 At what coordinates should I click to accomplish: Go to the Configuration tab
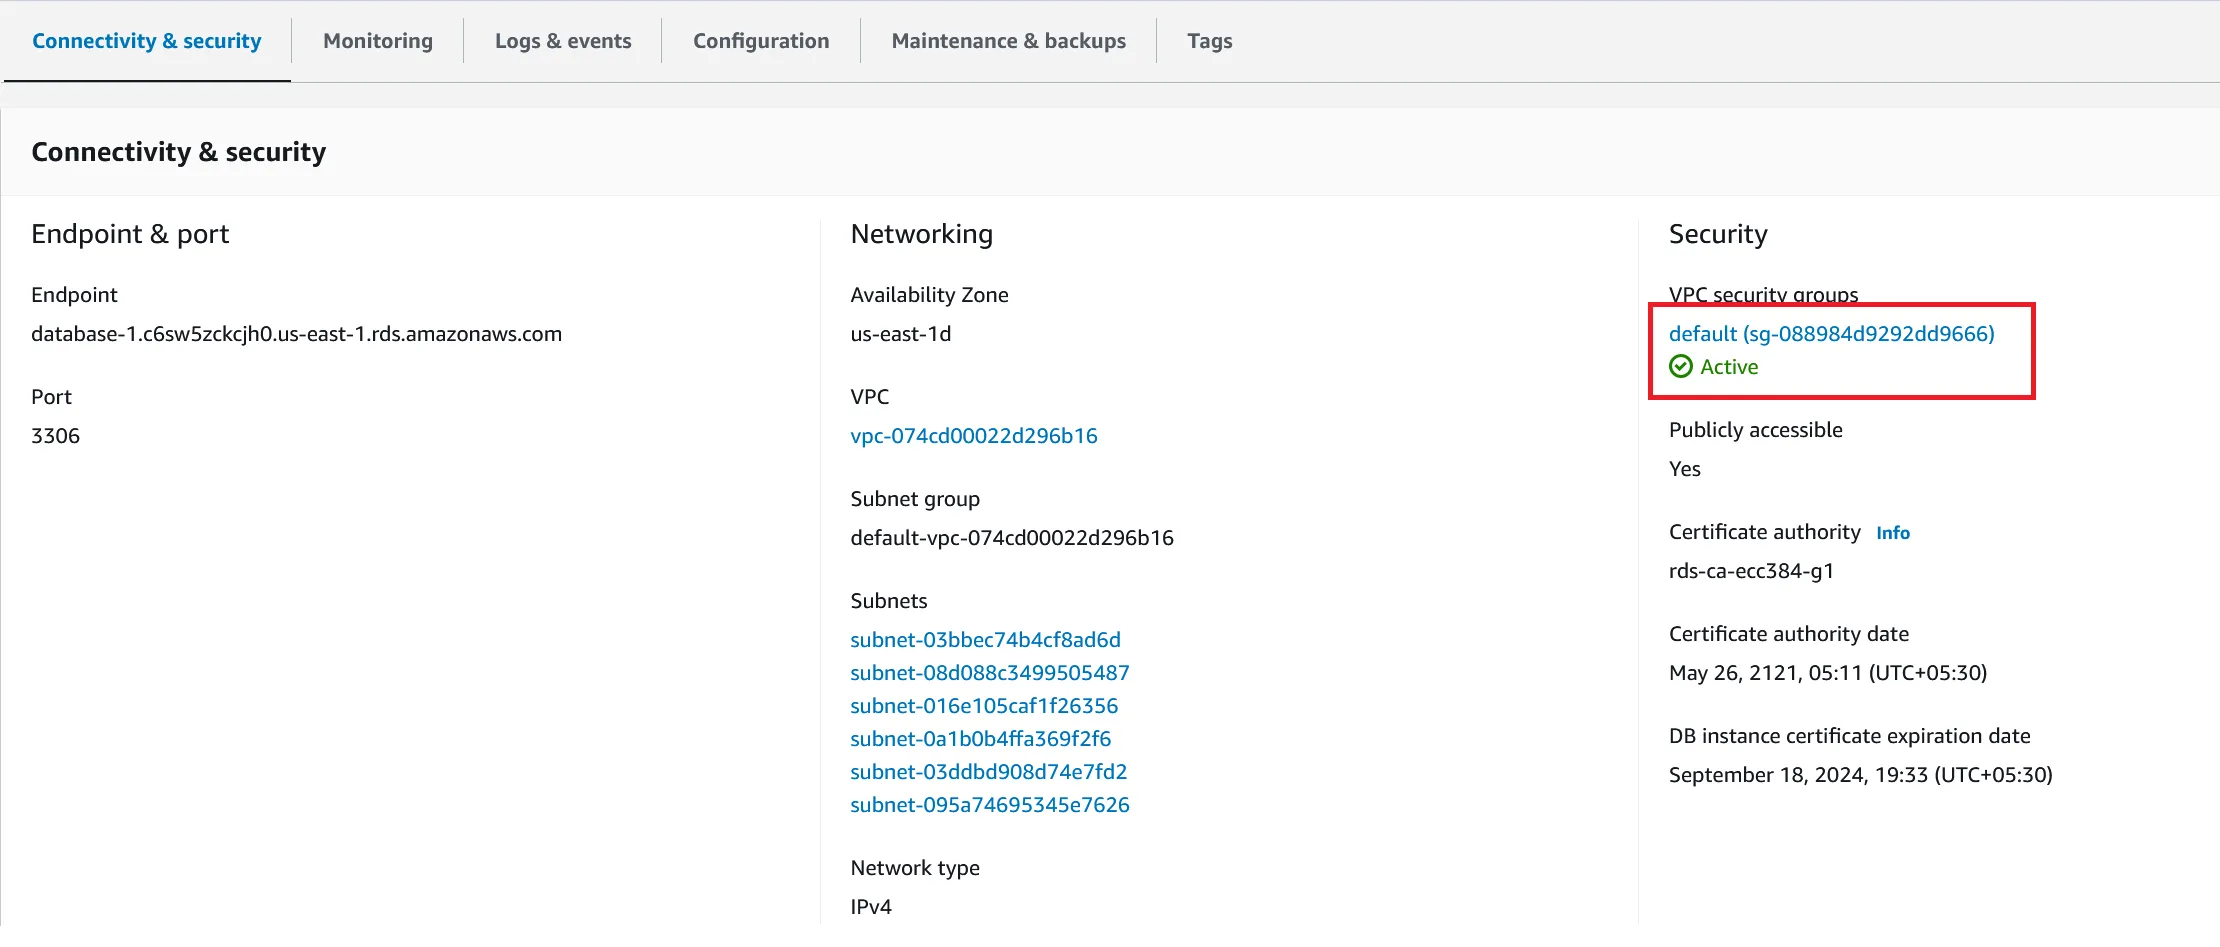click(x=761, y=41)
